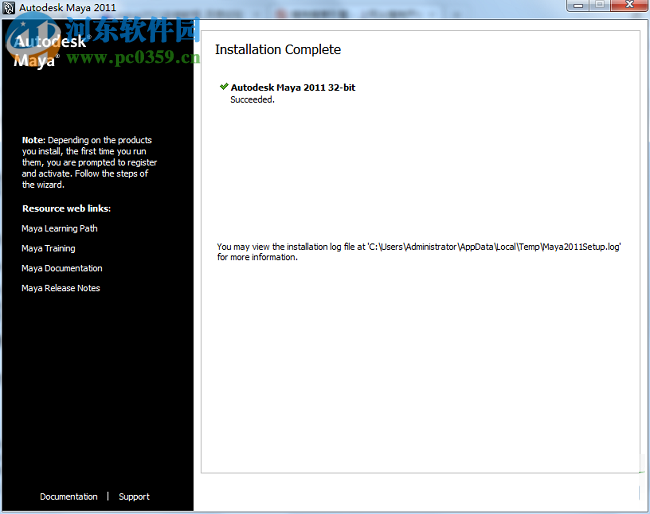Click the disabled maximize button in title bar

[x=600, y=5]
